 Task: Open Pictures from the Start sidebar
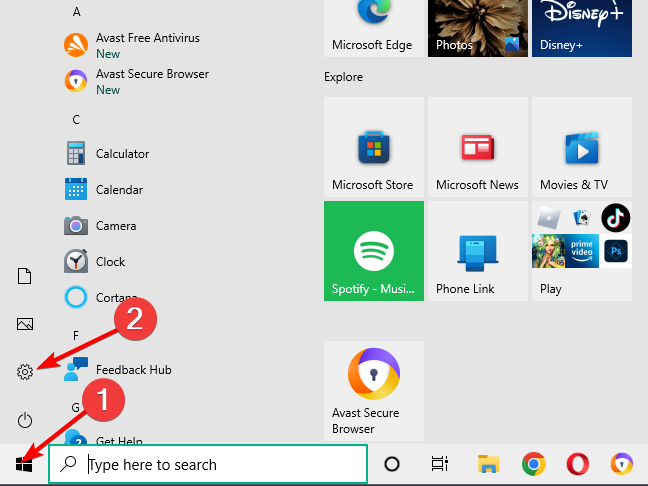pos(25,324)
